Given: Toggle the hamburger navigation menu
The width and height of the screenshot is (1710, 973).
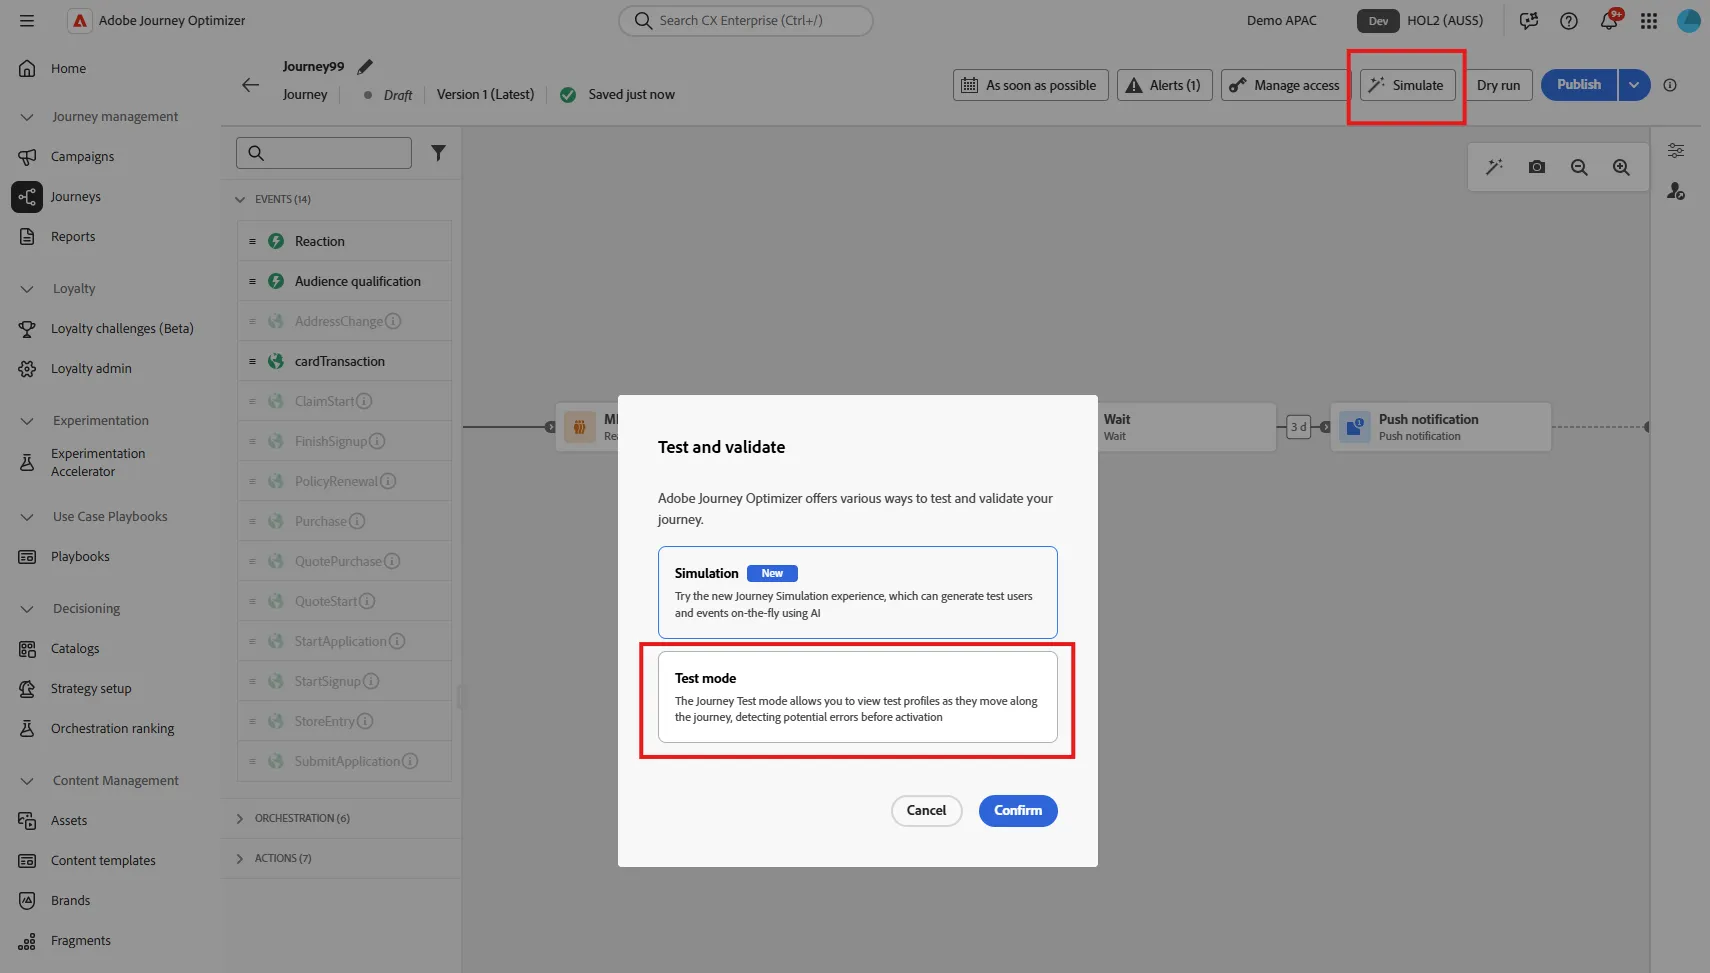Looking at the screenshot, I should (x=27, y=20).
